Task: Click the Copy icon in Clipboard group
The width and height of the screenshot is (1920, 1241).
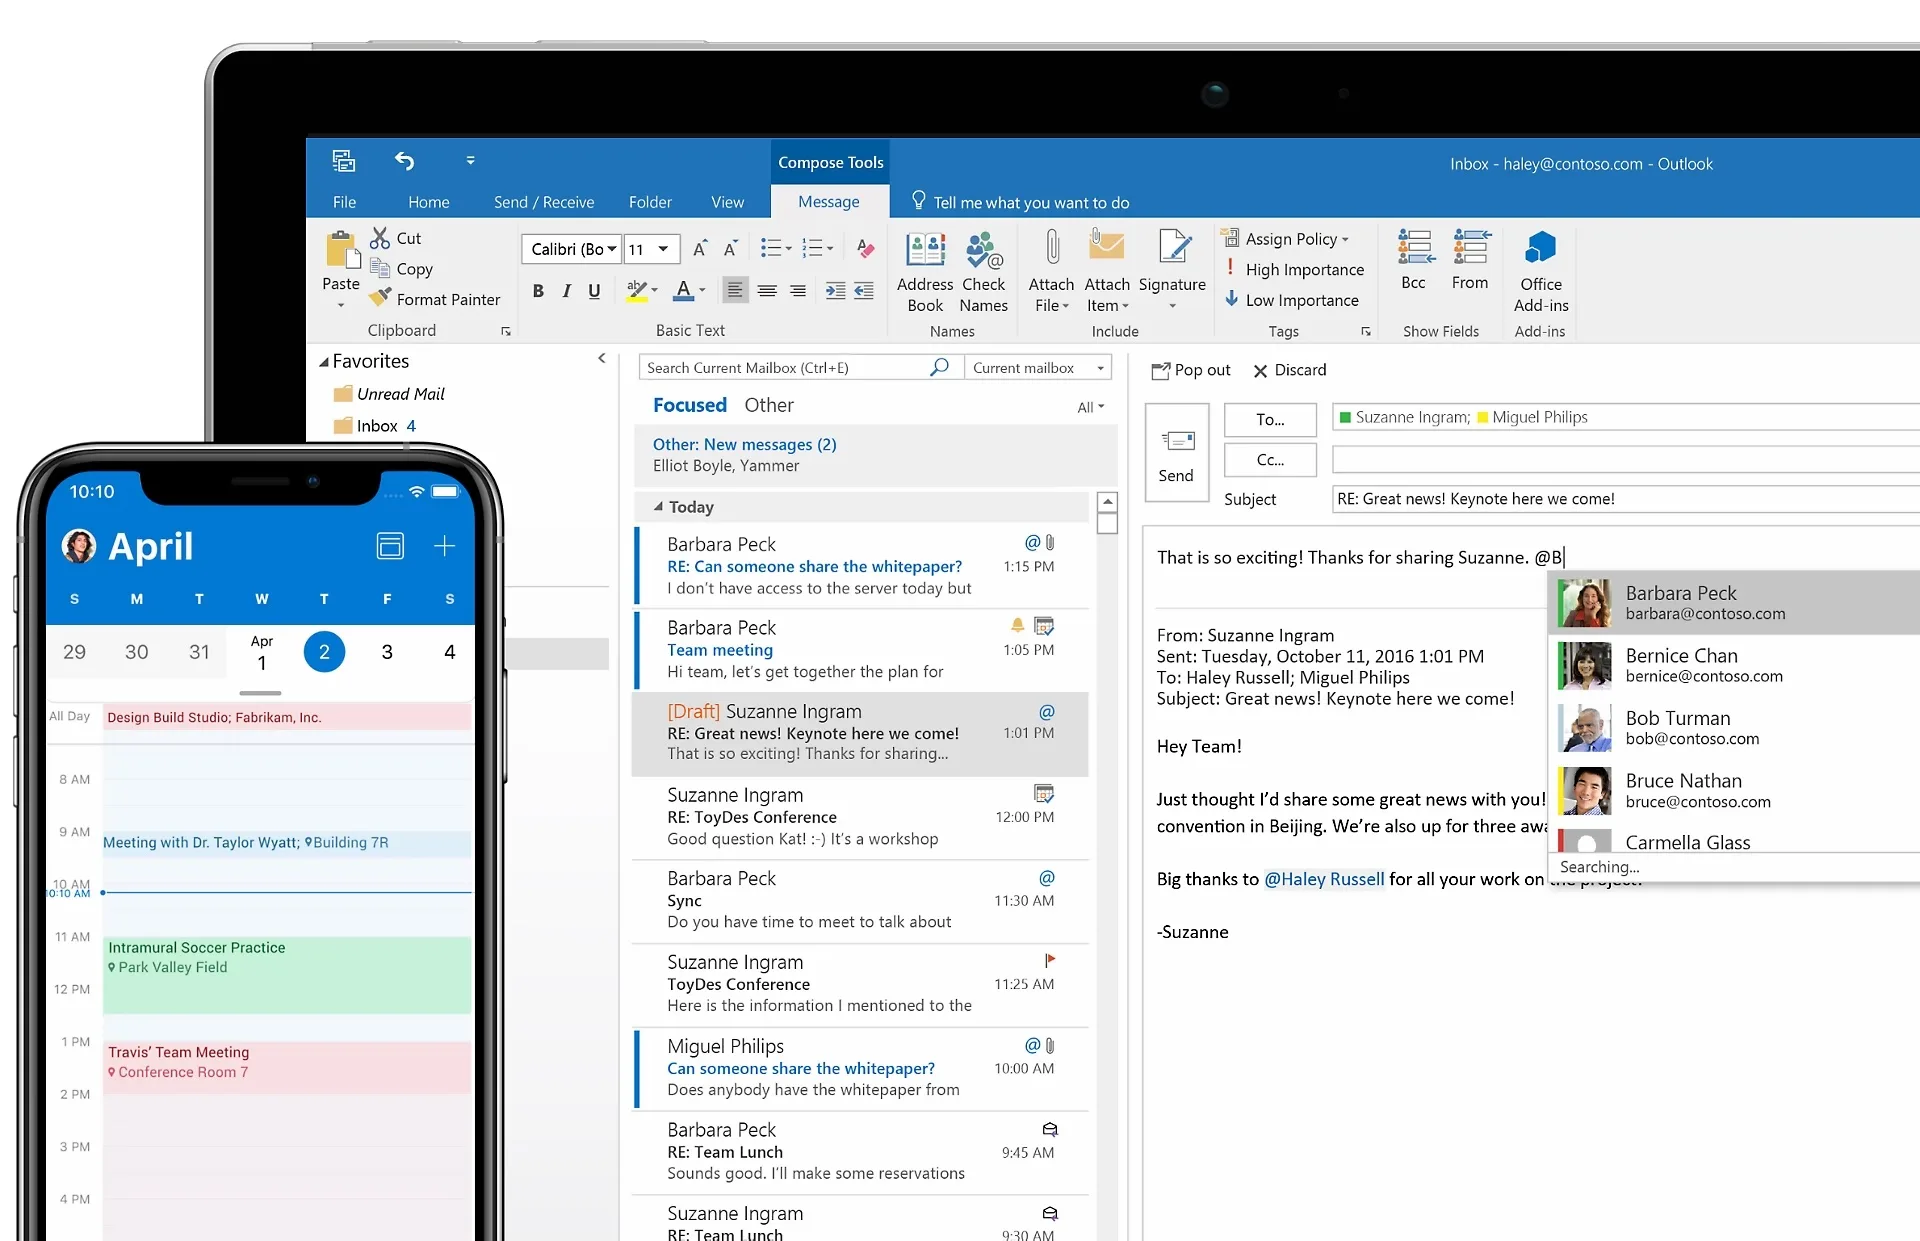Action: (x=380, y=268)
